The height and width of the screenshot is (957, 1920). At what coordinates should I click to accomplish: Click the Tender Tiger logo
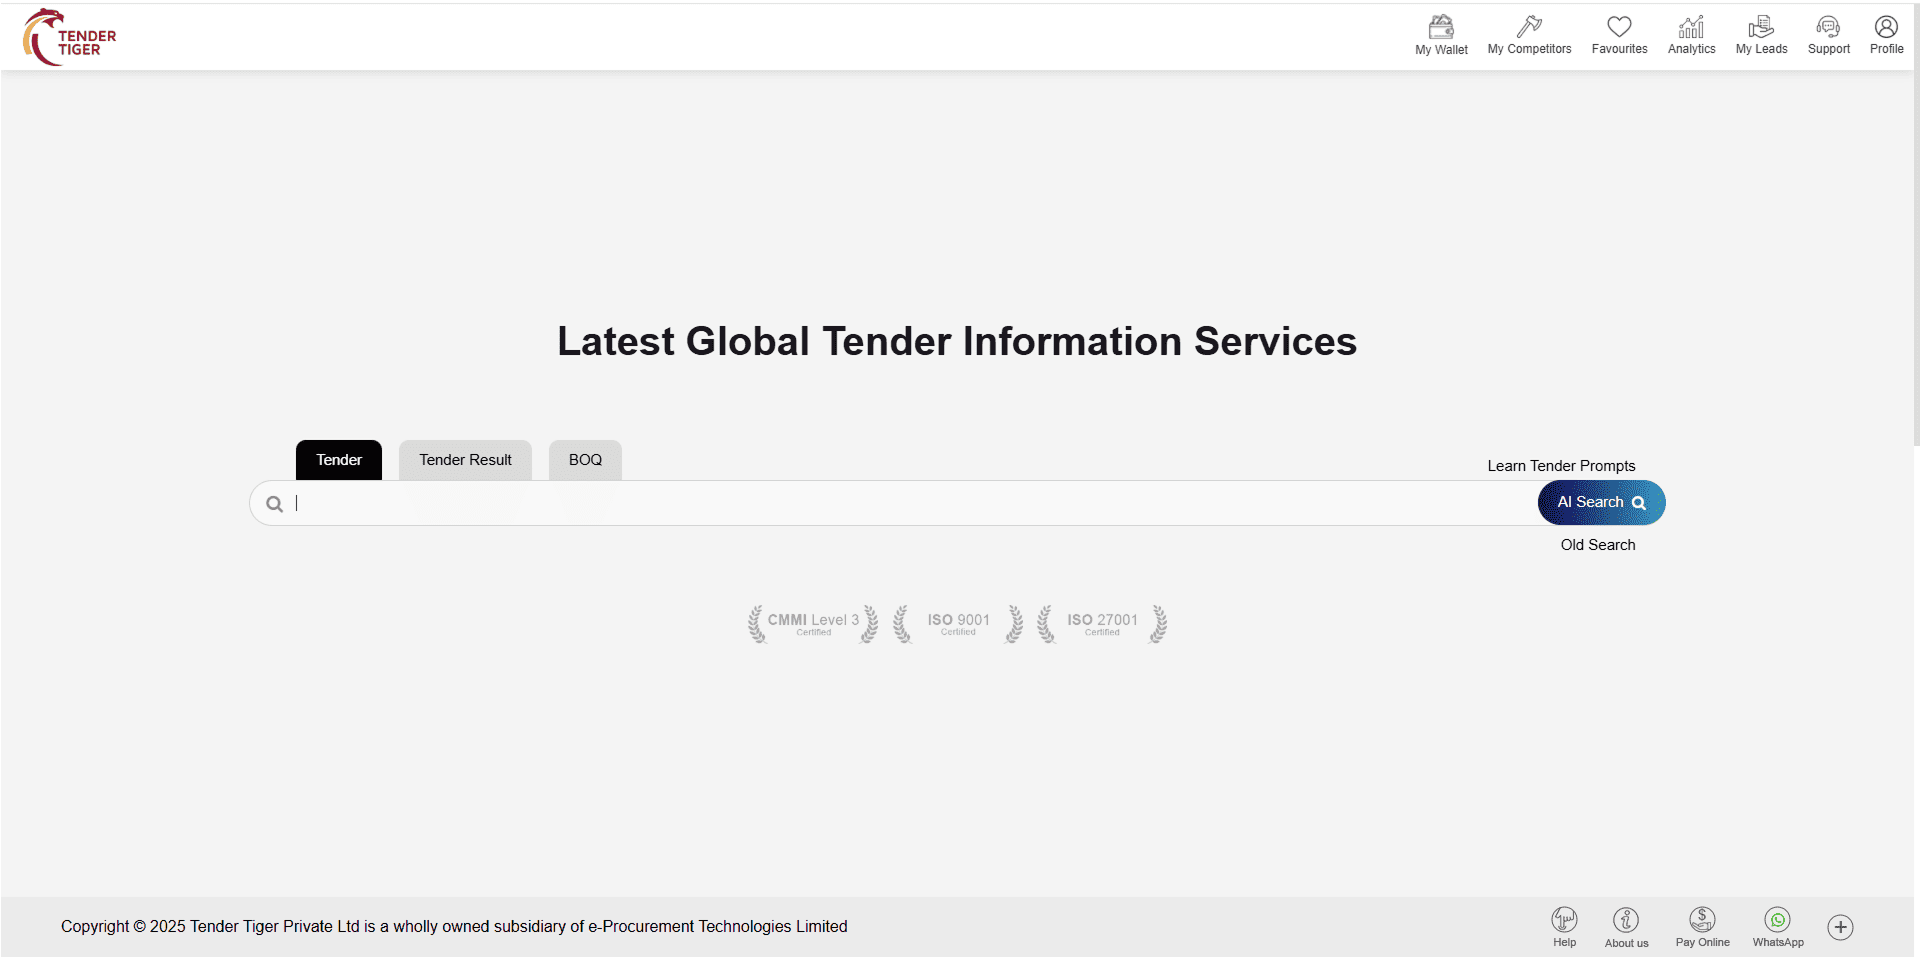coord(70,37)
